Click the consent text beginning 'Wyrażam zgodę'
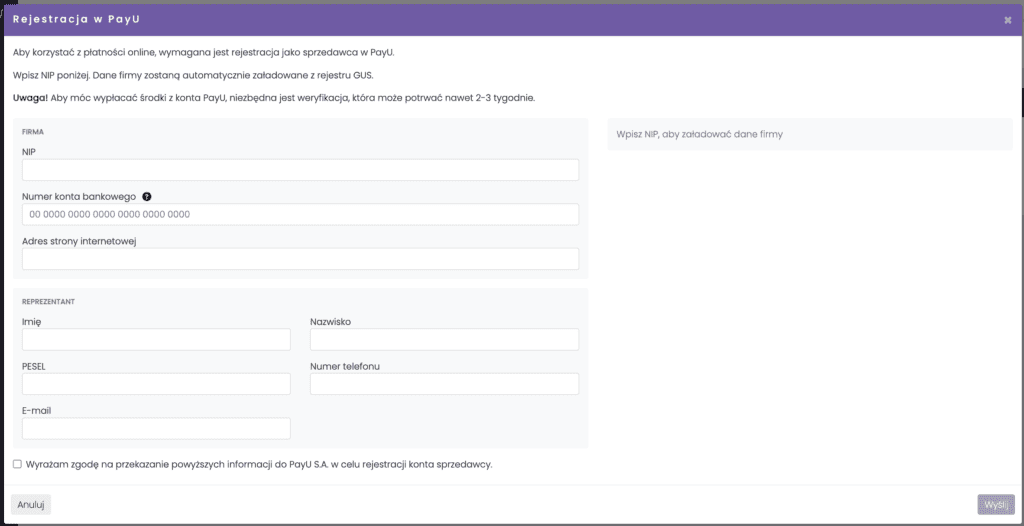 point(260,464)
